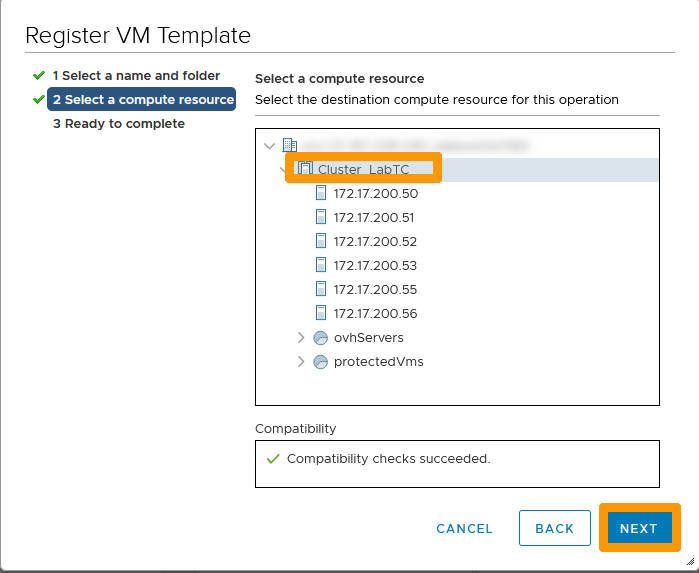Jump to step 3 Ready to complete

(118, 124)
